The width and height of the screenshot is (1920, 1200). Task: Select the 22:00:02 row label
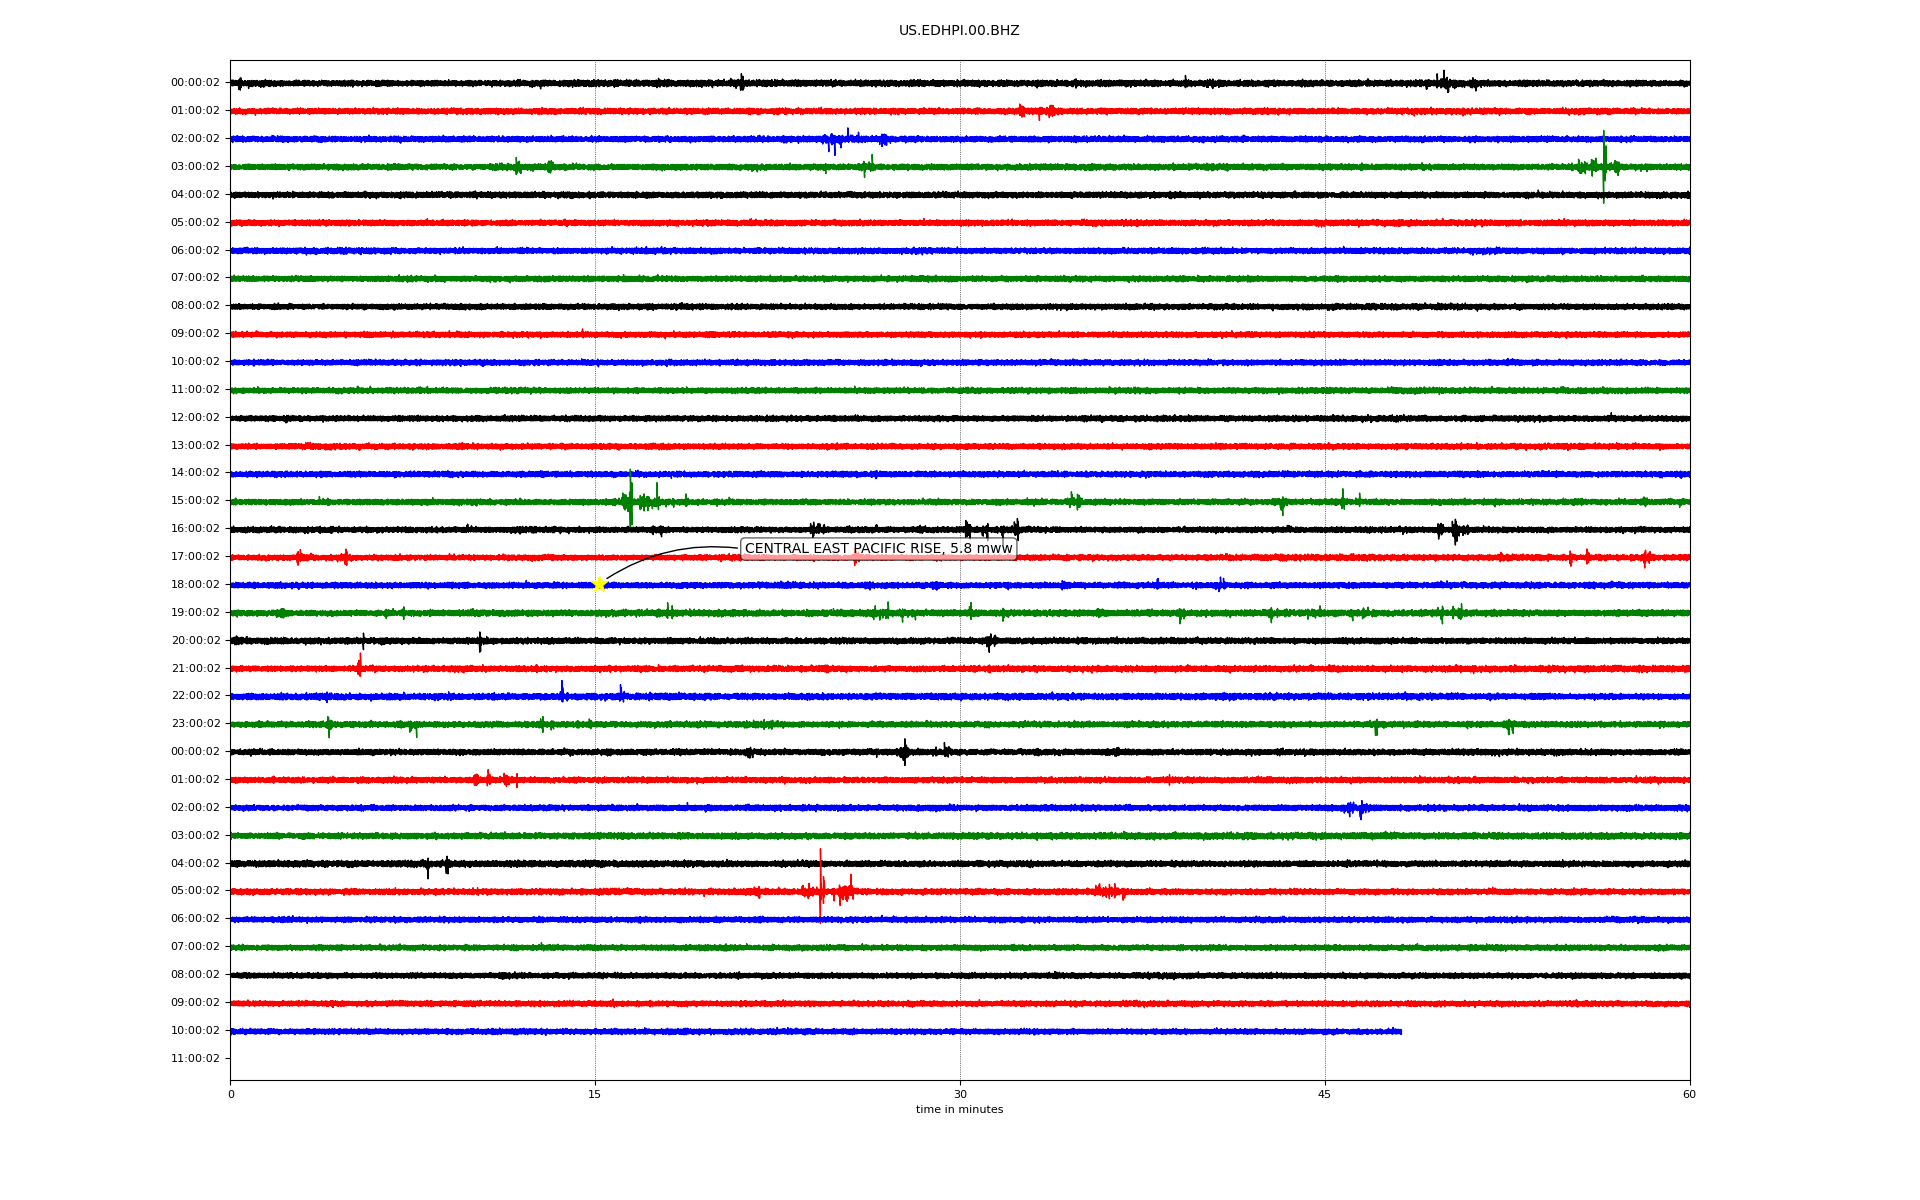pos(195,695)
